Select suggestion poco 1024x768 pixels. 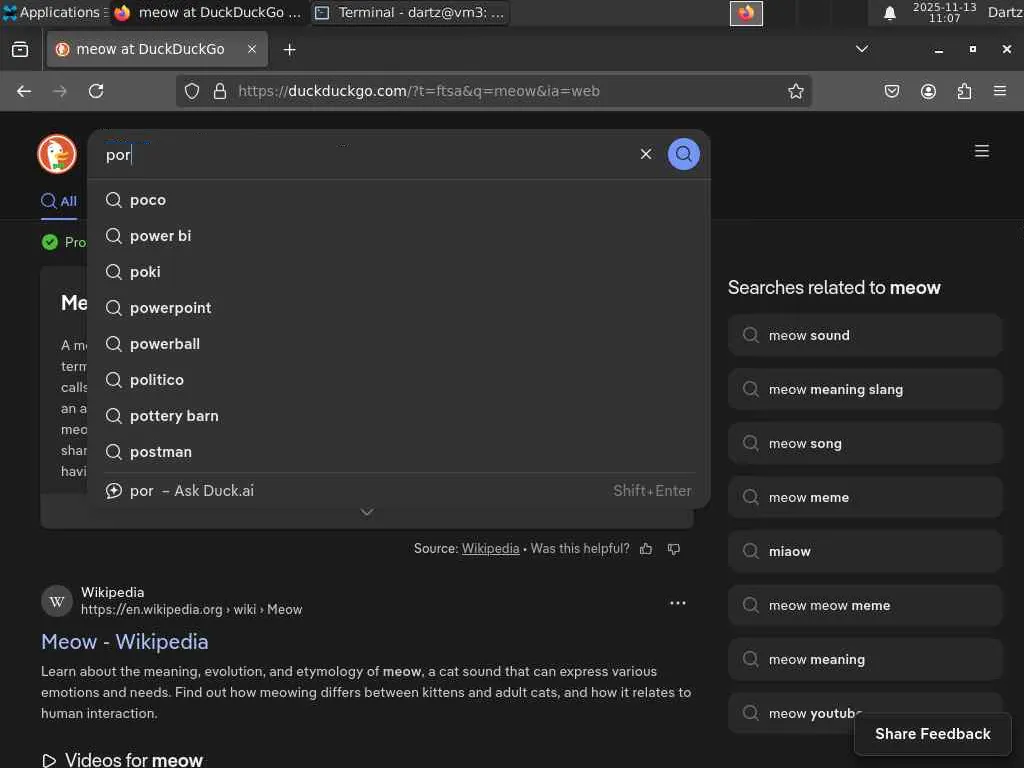398,200
